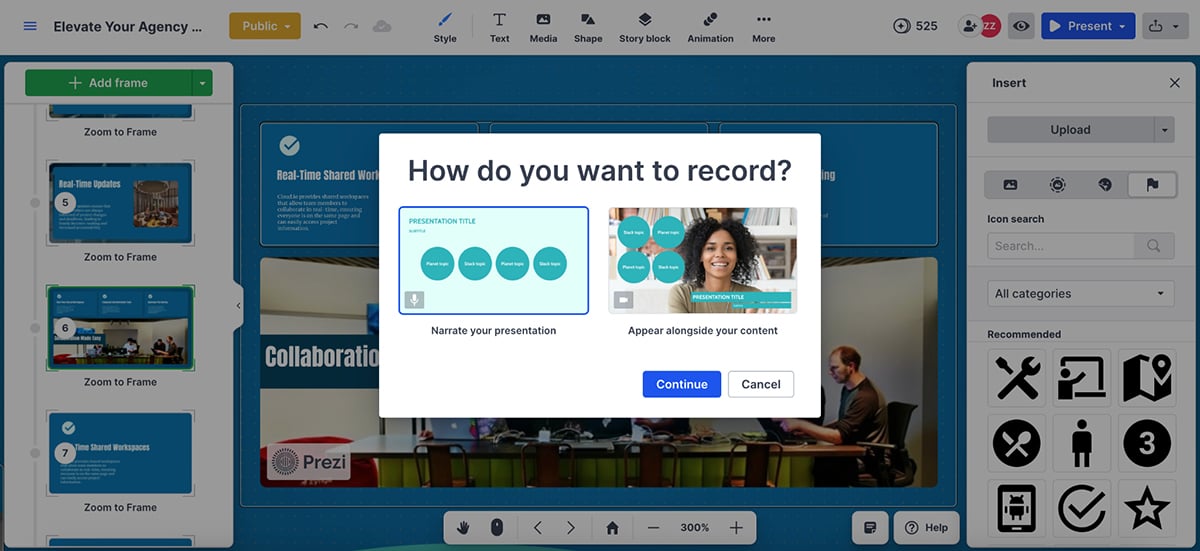
Task: Open the All categories dropdown
Action: click(1081, 294)
